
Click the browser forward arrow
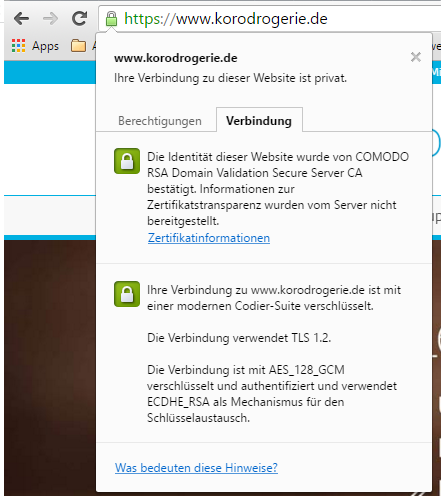(x=51, y=18)
